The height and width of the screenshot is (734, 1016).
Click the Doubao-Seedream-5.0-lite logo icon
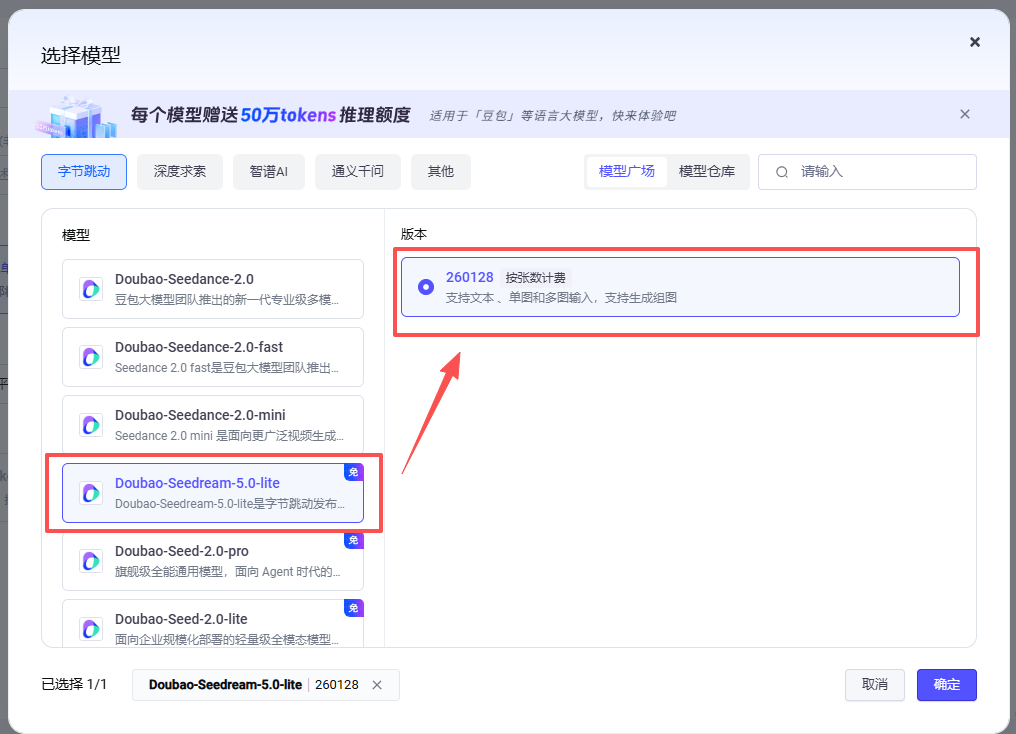point(91,493)
